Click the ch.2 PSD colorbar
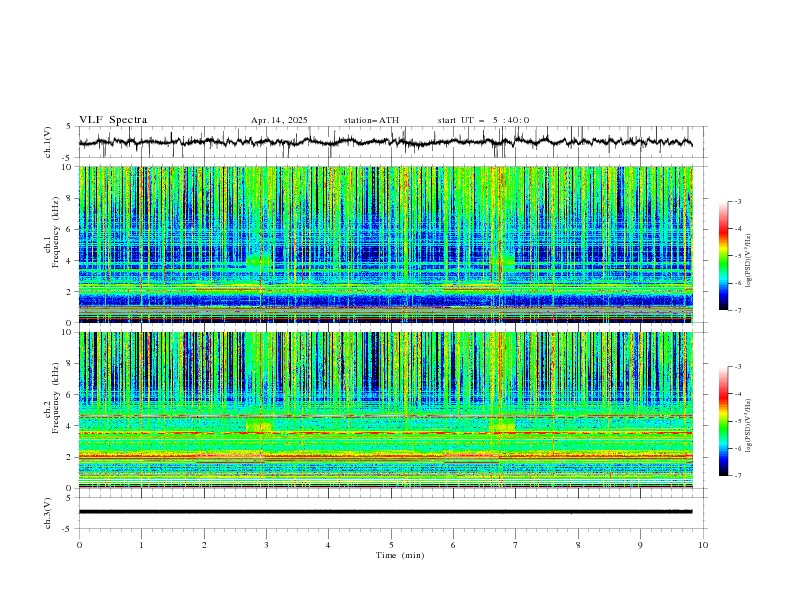792x612 pixels. point(723,421)
